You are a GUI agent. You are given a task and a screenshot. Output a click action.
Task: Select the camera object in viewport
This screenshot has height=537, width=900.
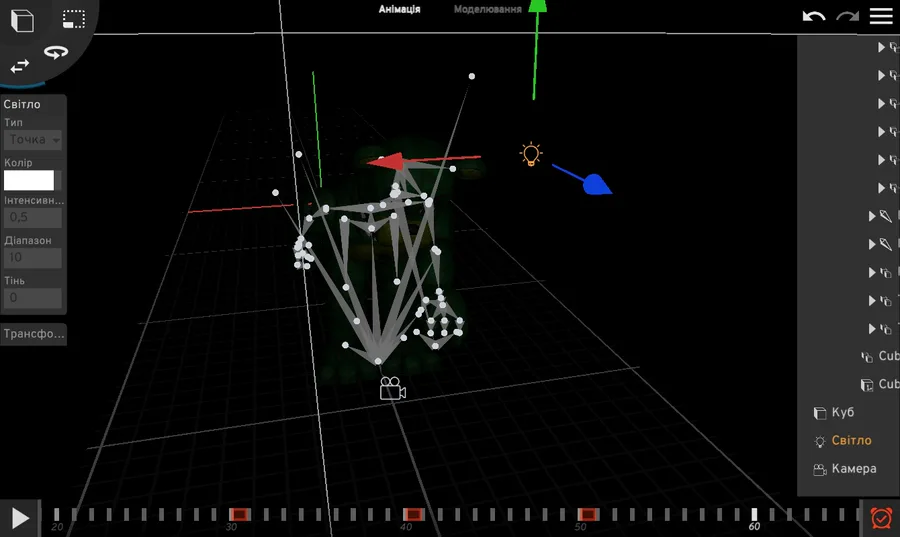pyautogui.click(x=393, y=388)
